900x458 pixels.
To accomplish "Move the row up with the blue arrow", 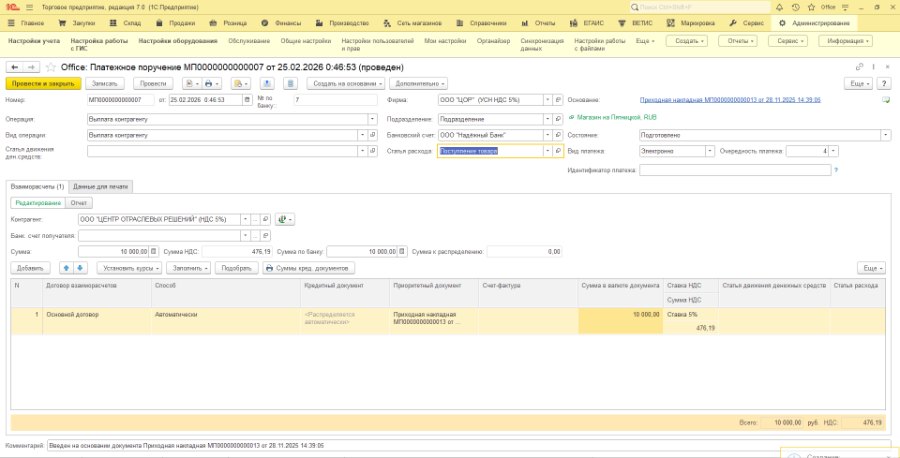I will point(67,268).
